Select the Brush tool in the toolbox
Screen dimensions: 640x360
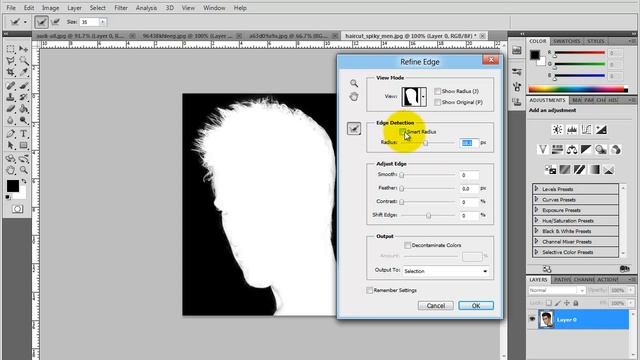(24, 86)
